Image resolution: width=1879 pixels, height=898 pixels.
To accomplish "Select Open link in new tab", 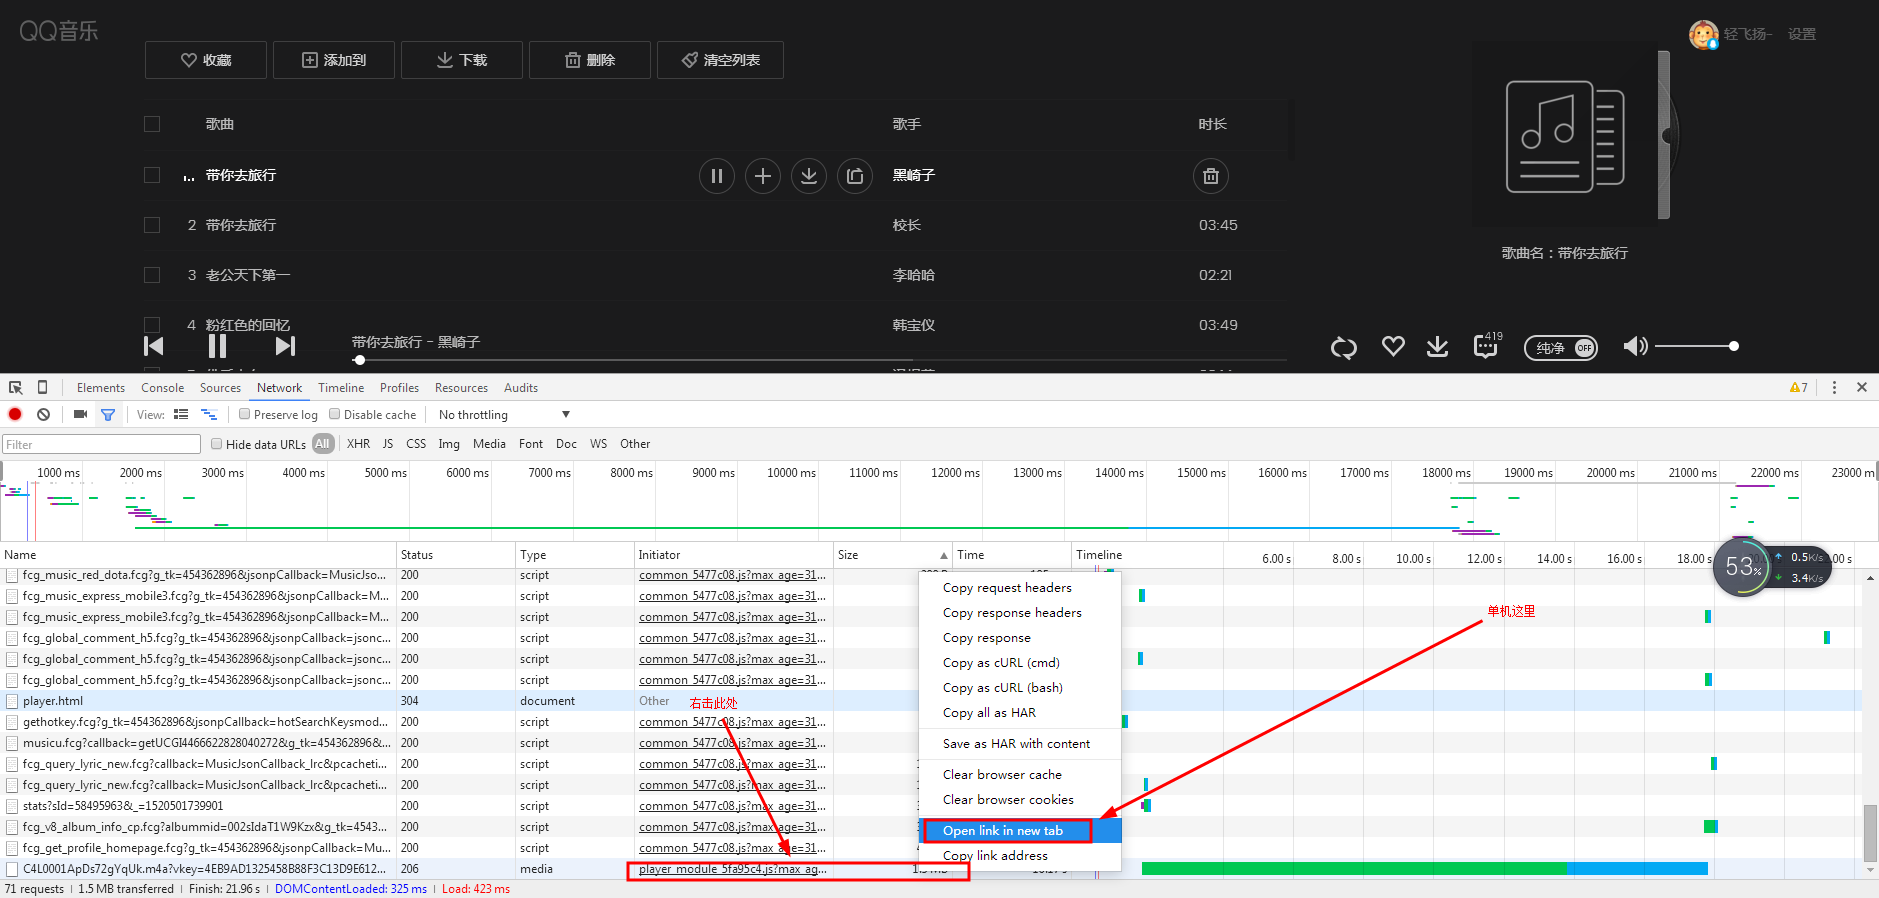I will [x=1020, y=831].
